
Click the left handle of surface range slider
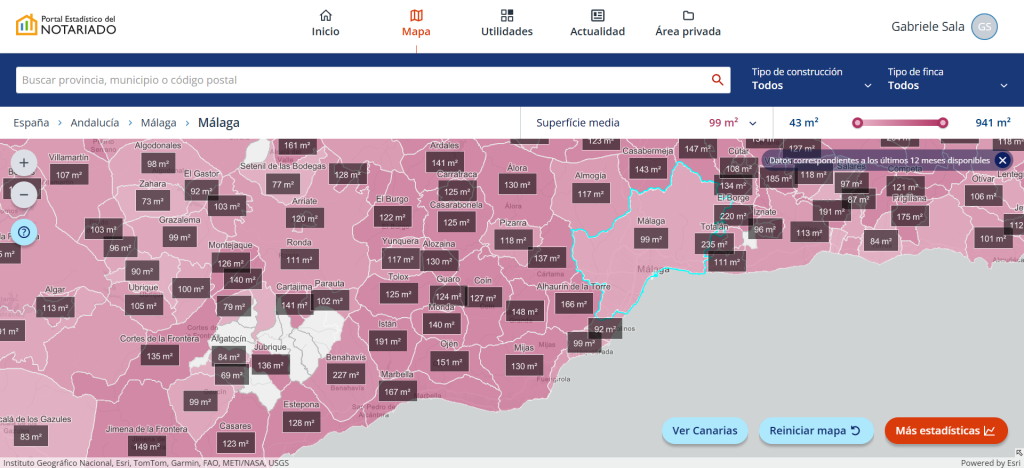857,123
